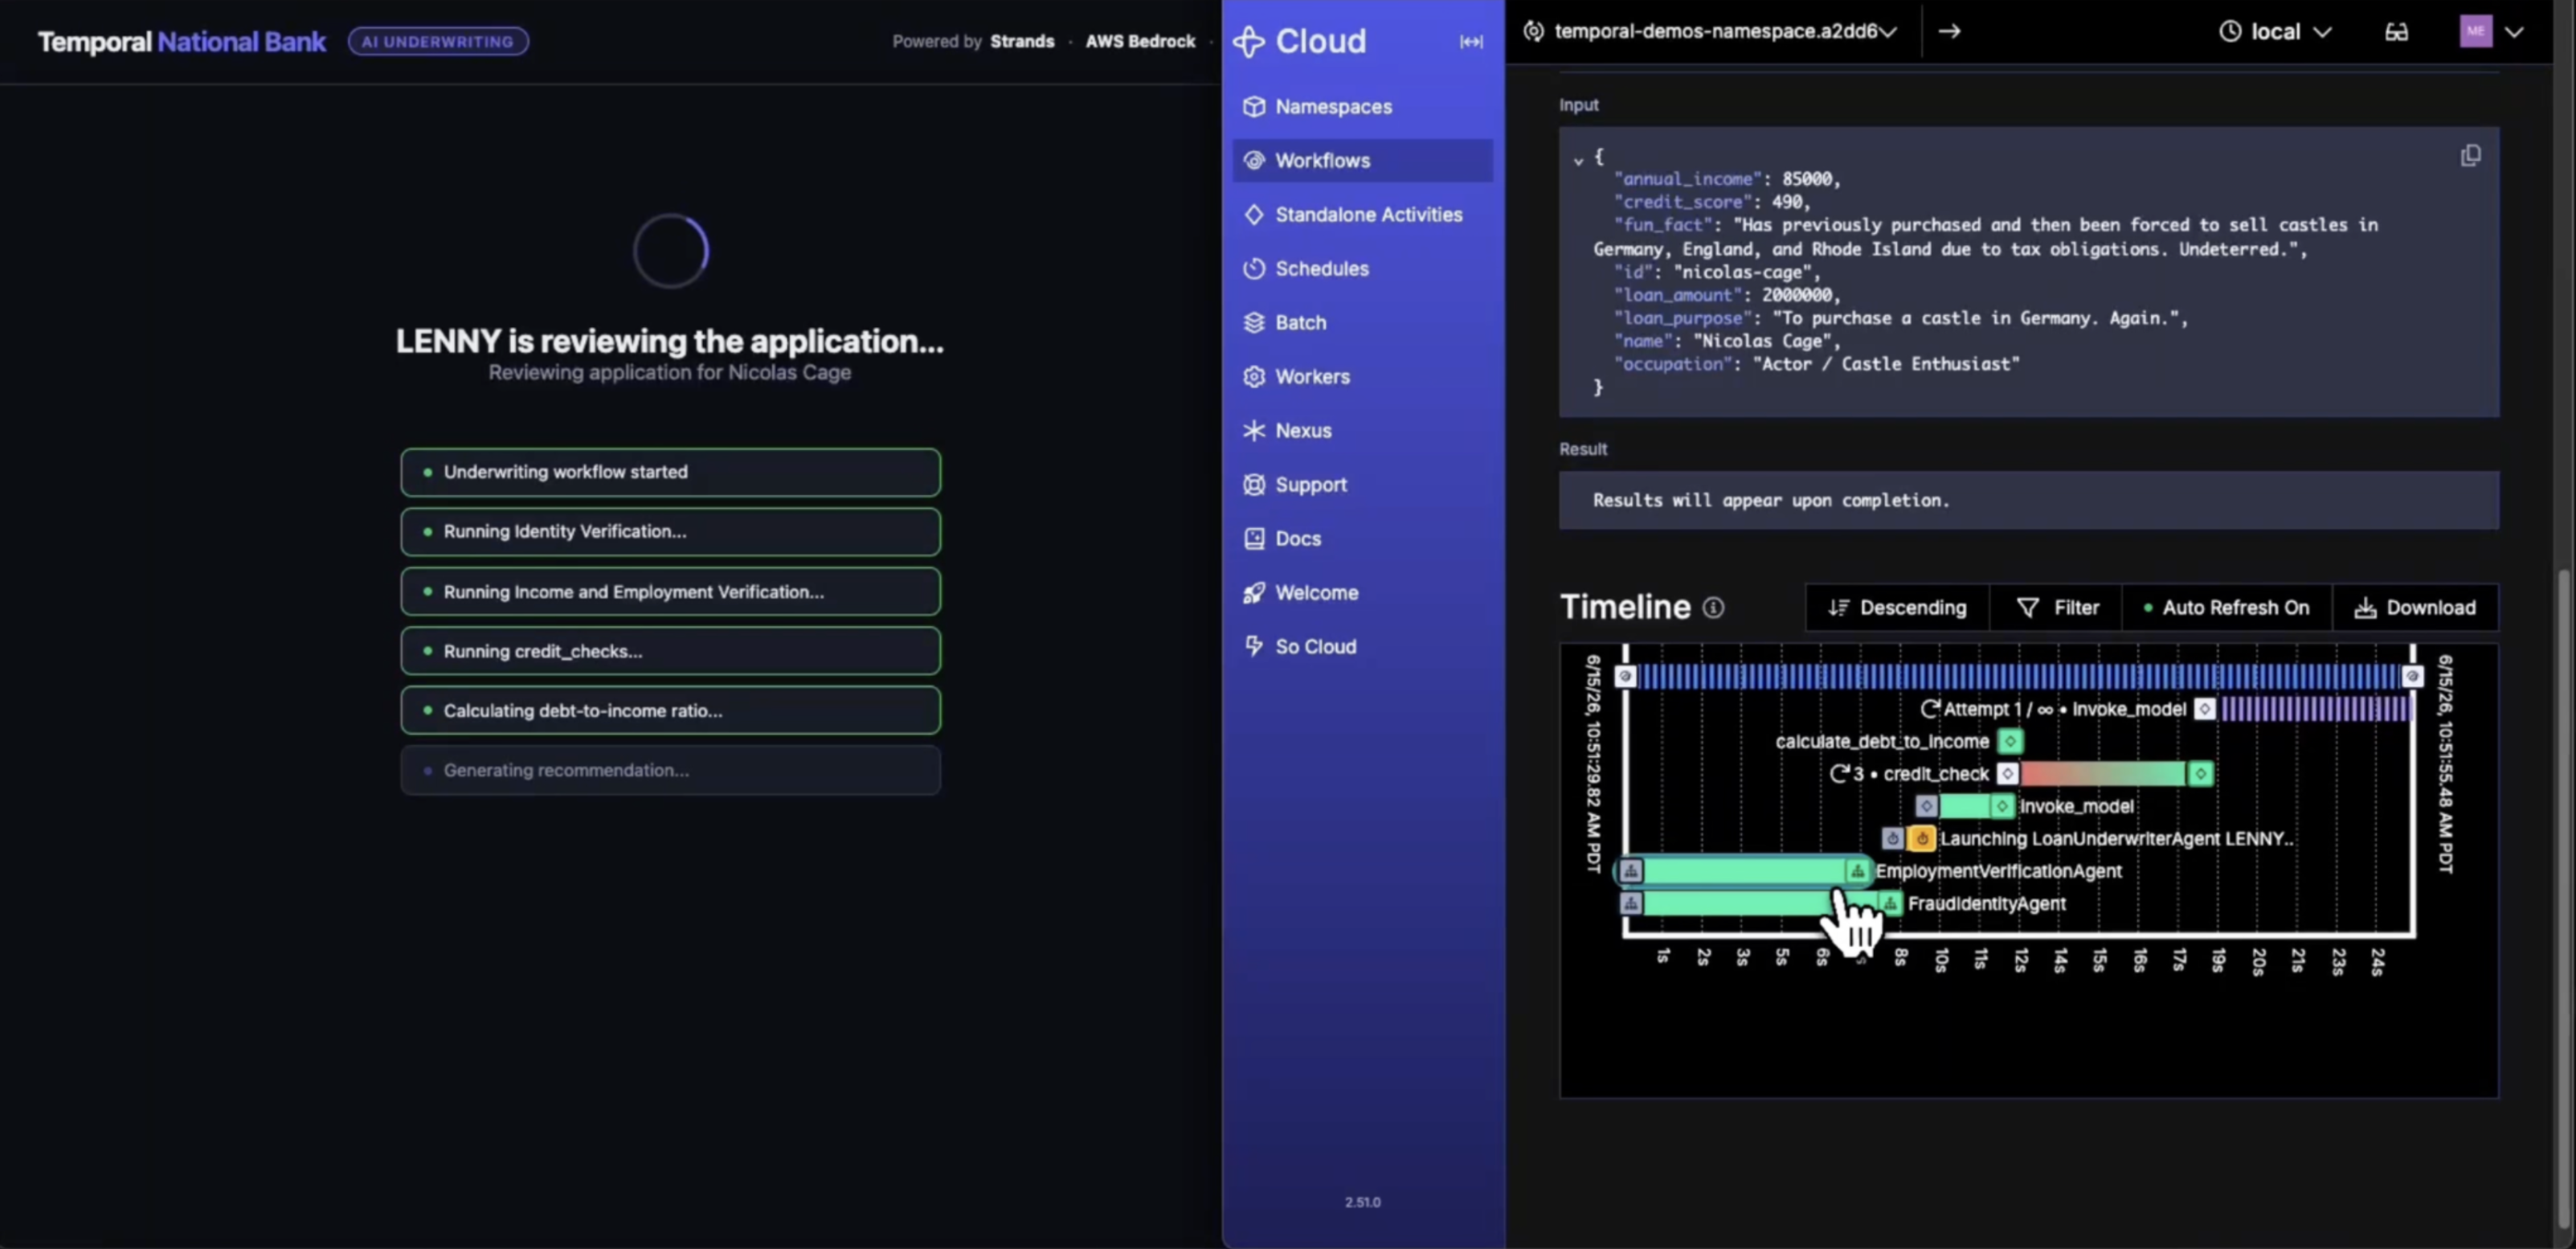Screen dimensions: 2576x1249
Task: Click 'Running credit_checks...' step
Action: pyautogui.click(x=670, y=651)
